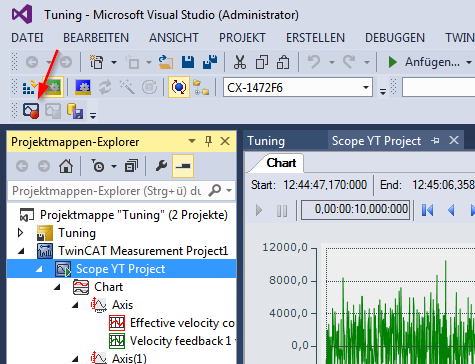Click Home icon in Projektmappen-Explorer
The width and height of the screenshot is (475, 364).
click(66, 166)
